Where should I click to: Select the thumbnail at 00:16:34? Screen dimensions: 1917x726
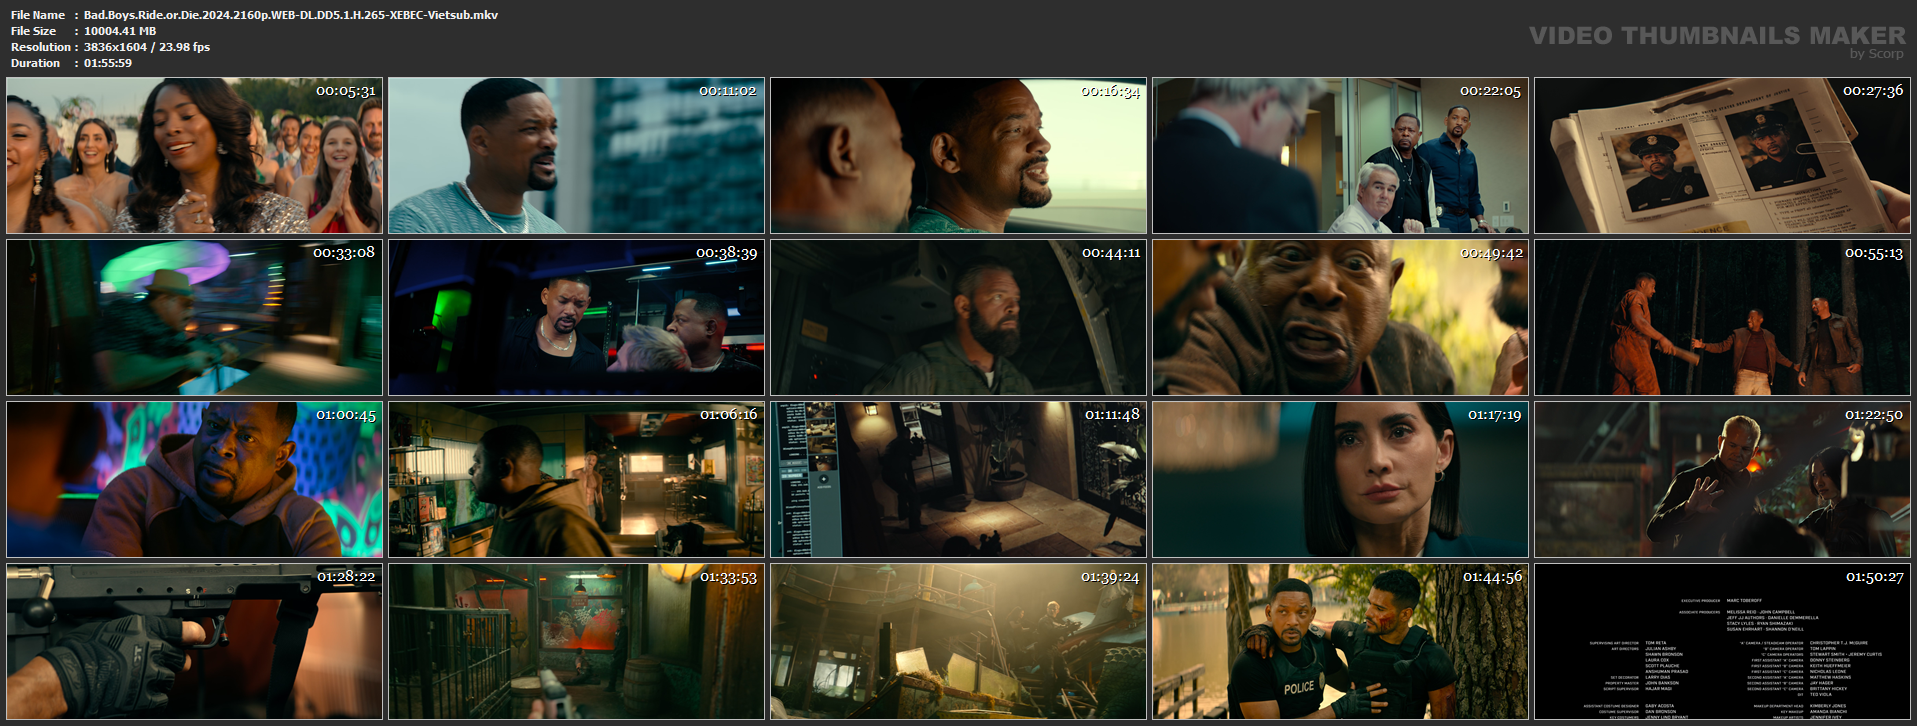pyautogui.click(x=958, y=156)
